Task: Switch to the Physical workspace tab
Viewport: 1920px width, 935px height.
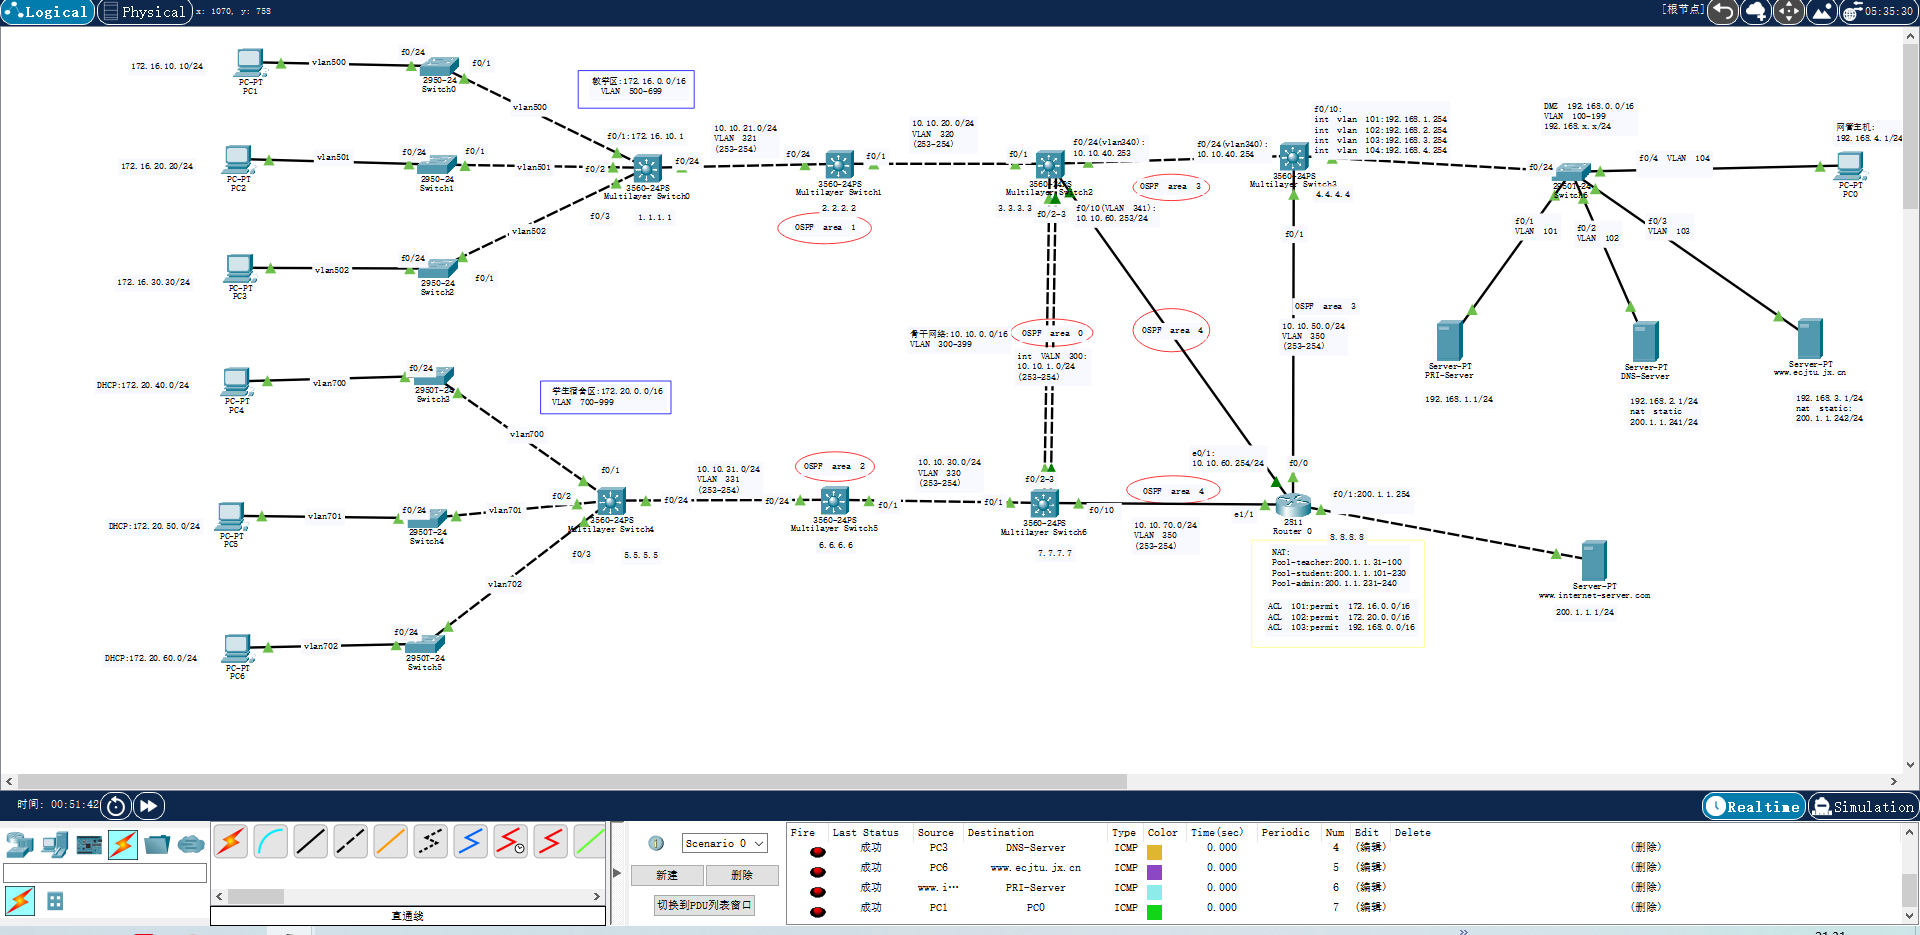Action: [145, 12]
